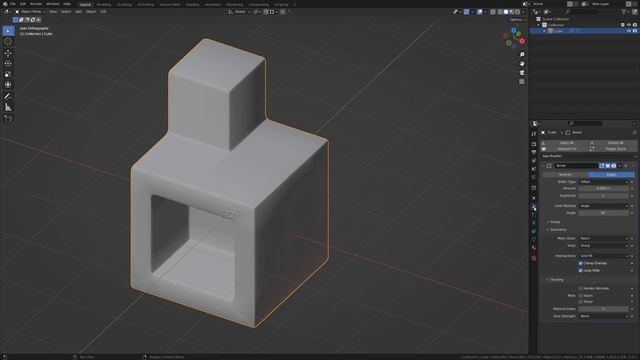Select the Scale tool
Screen dimensions: 640x360
8,74
